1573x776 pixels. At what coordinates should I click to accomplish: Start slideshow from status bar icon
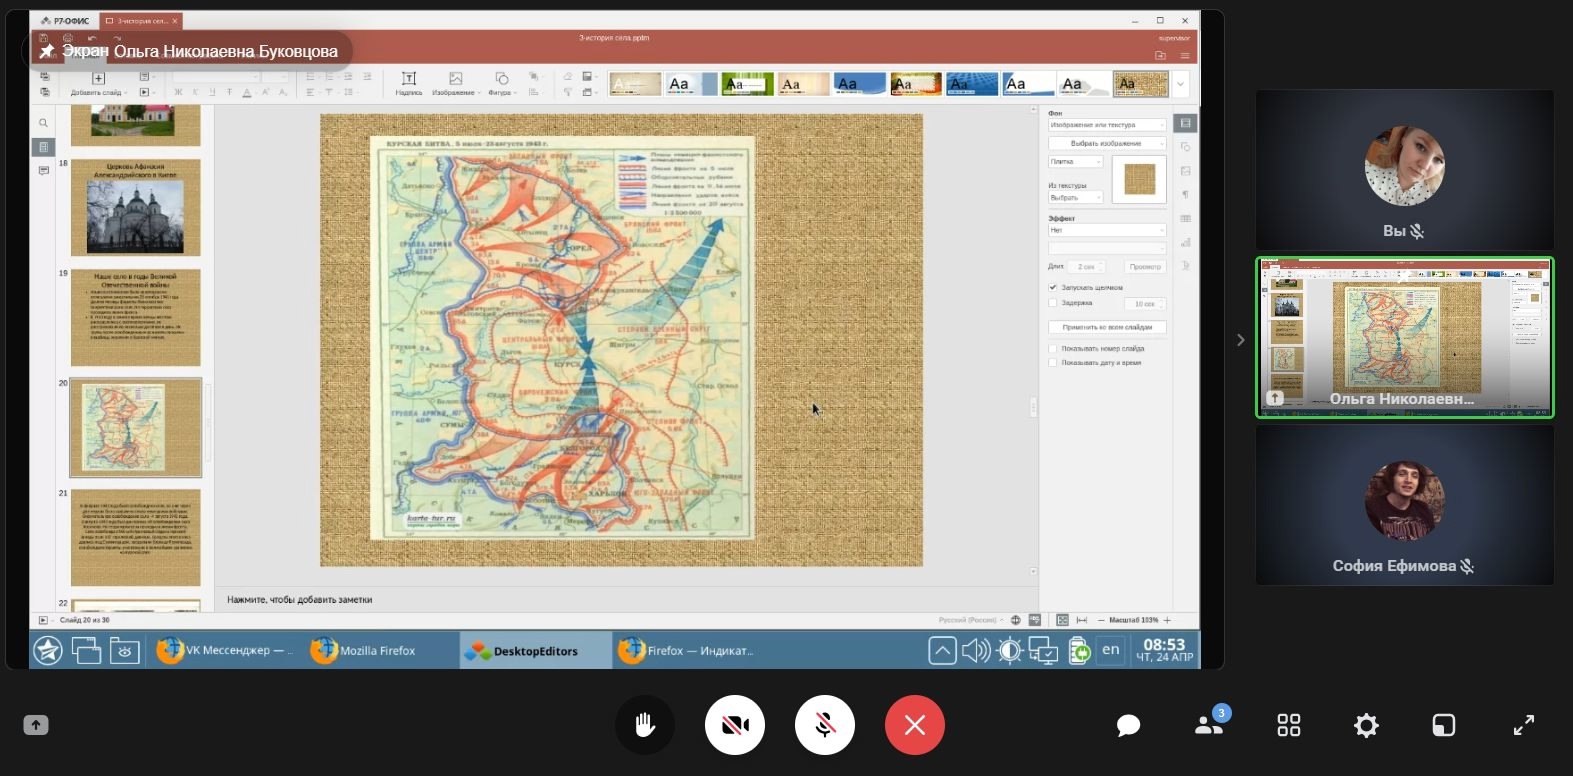(x=42, y=620)
